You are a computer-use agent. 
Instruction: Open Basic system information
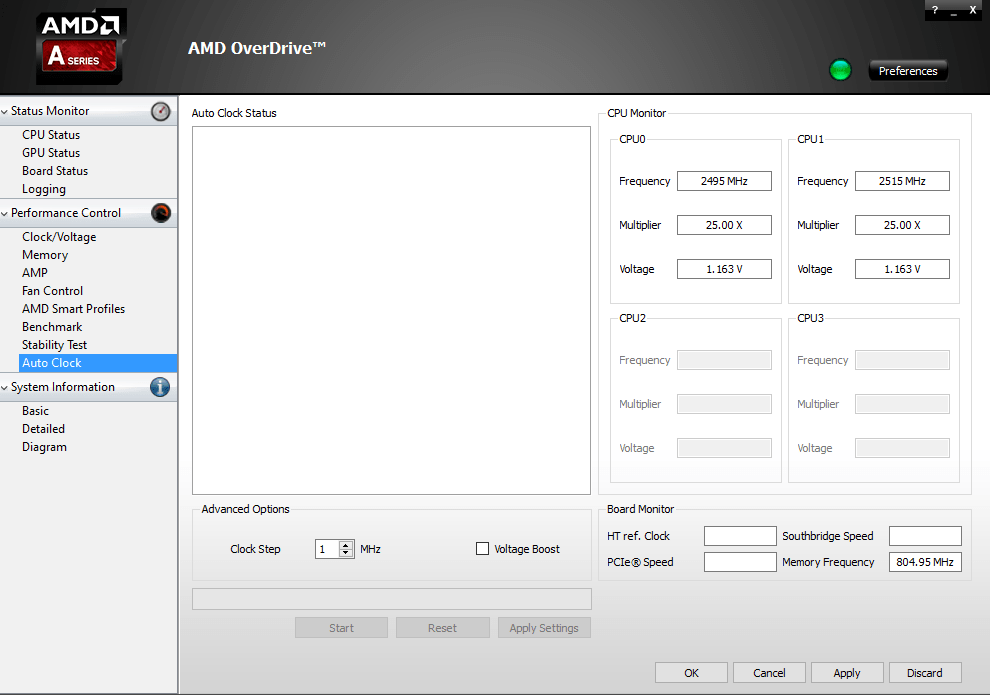(35, 411)
